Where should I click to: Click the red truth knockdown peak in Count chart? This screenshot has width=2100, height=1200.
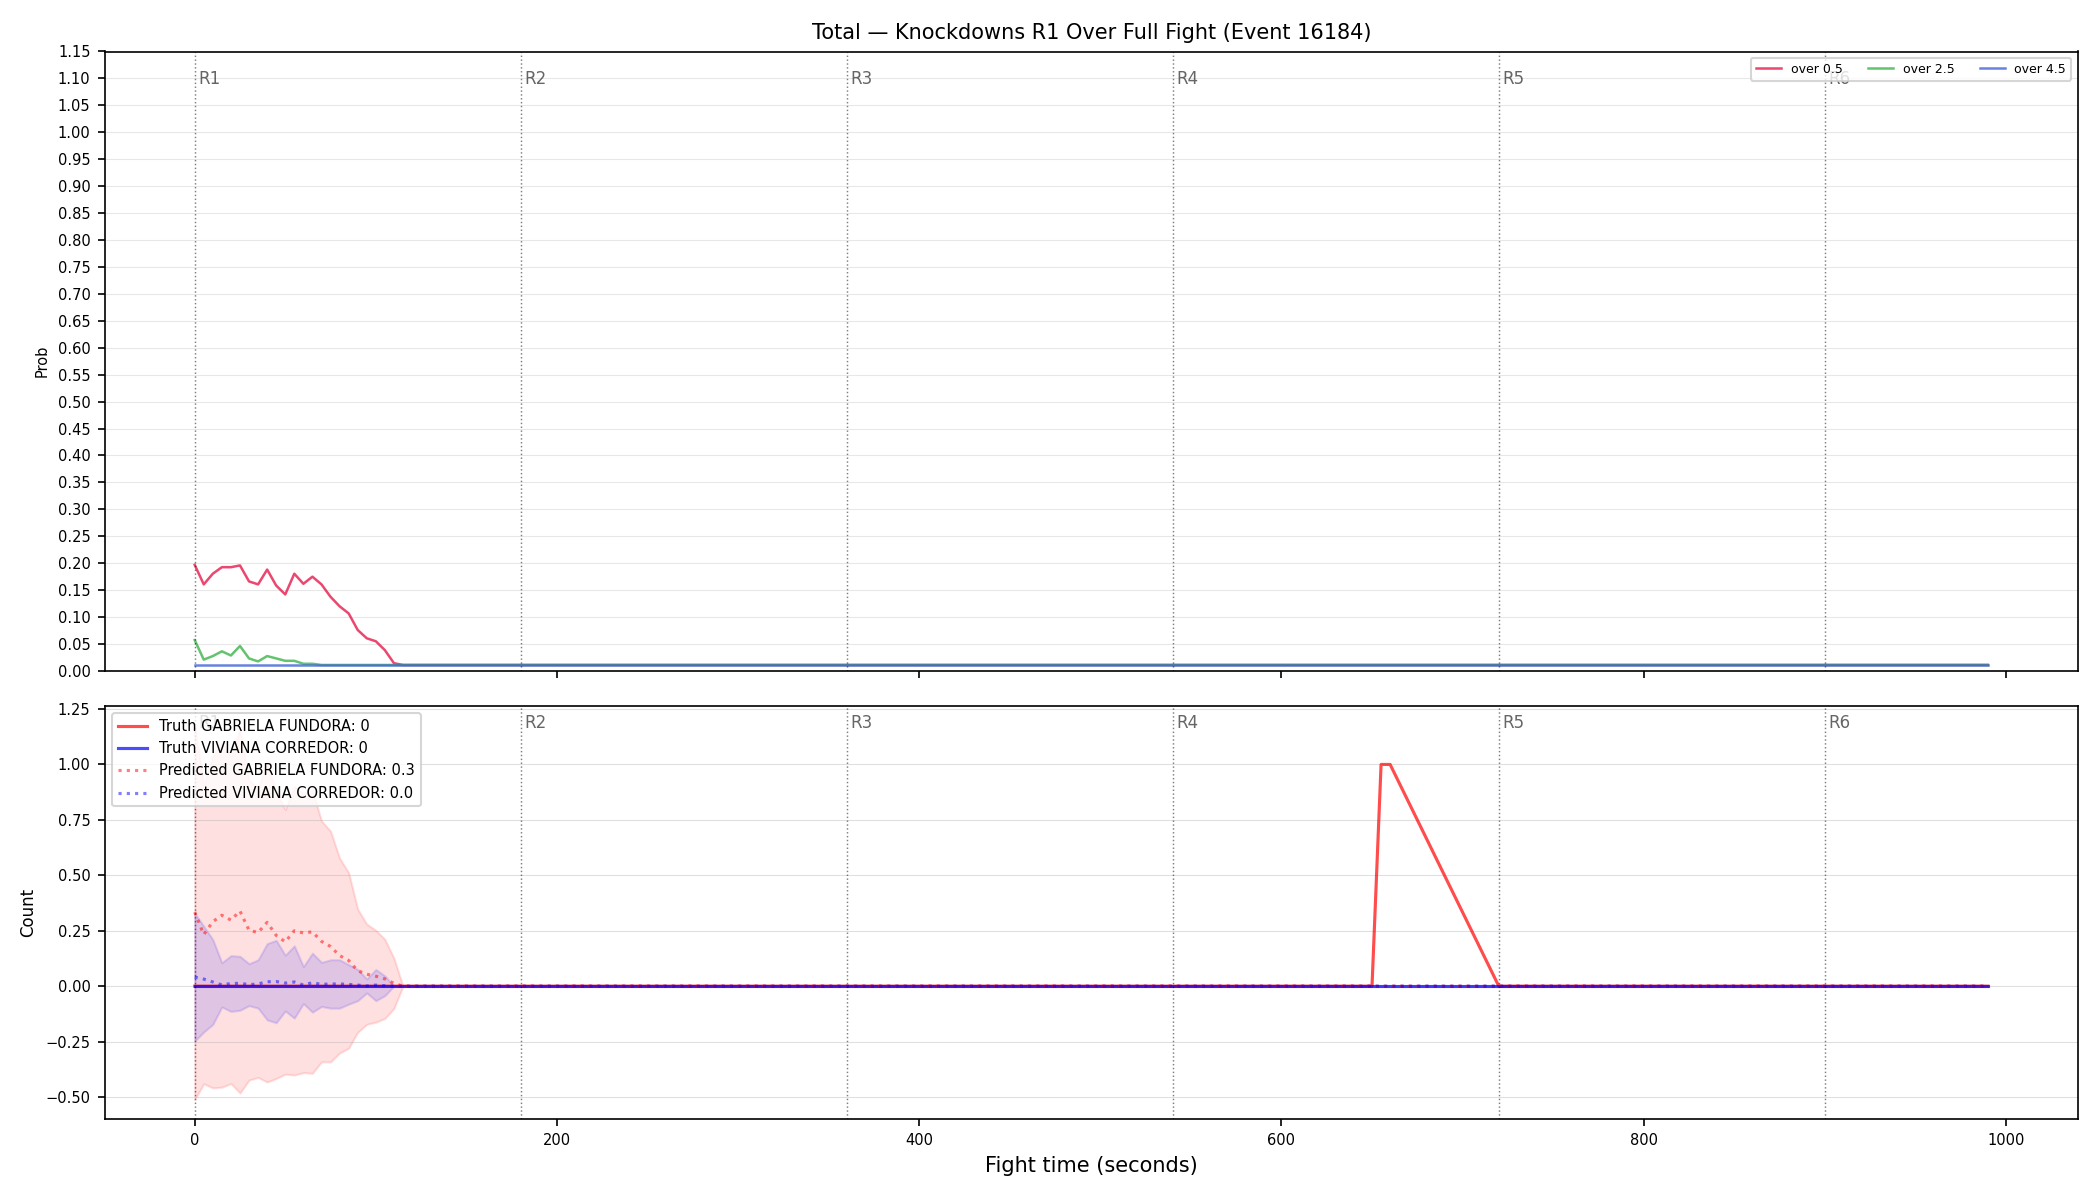[1385, 765]
